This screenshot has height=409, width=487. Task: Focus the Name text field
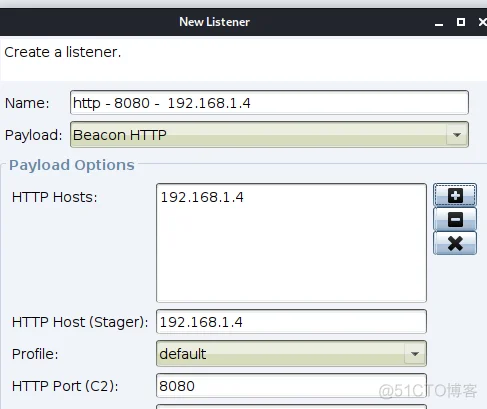point(269,103)
